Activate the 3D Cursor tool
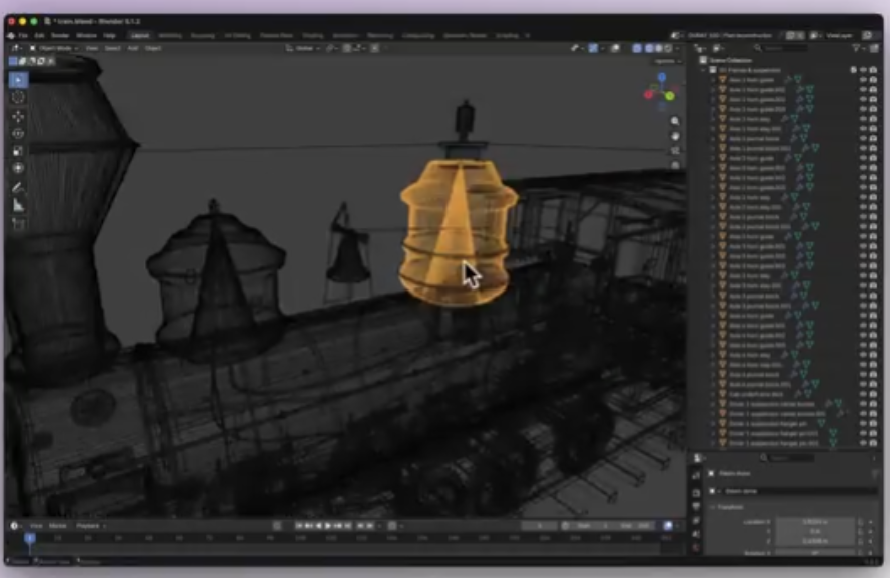Screen dimensions: 890x578 coord(18,97)
